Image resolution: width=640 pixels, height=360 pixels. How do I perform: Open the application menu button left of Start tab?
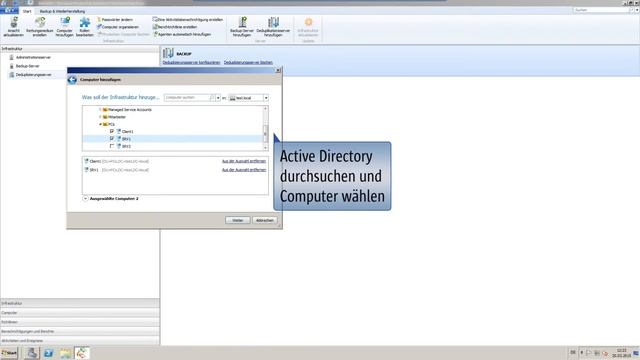coord(9,11)
